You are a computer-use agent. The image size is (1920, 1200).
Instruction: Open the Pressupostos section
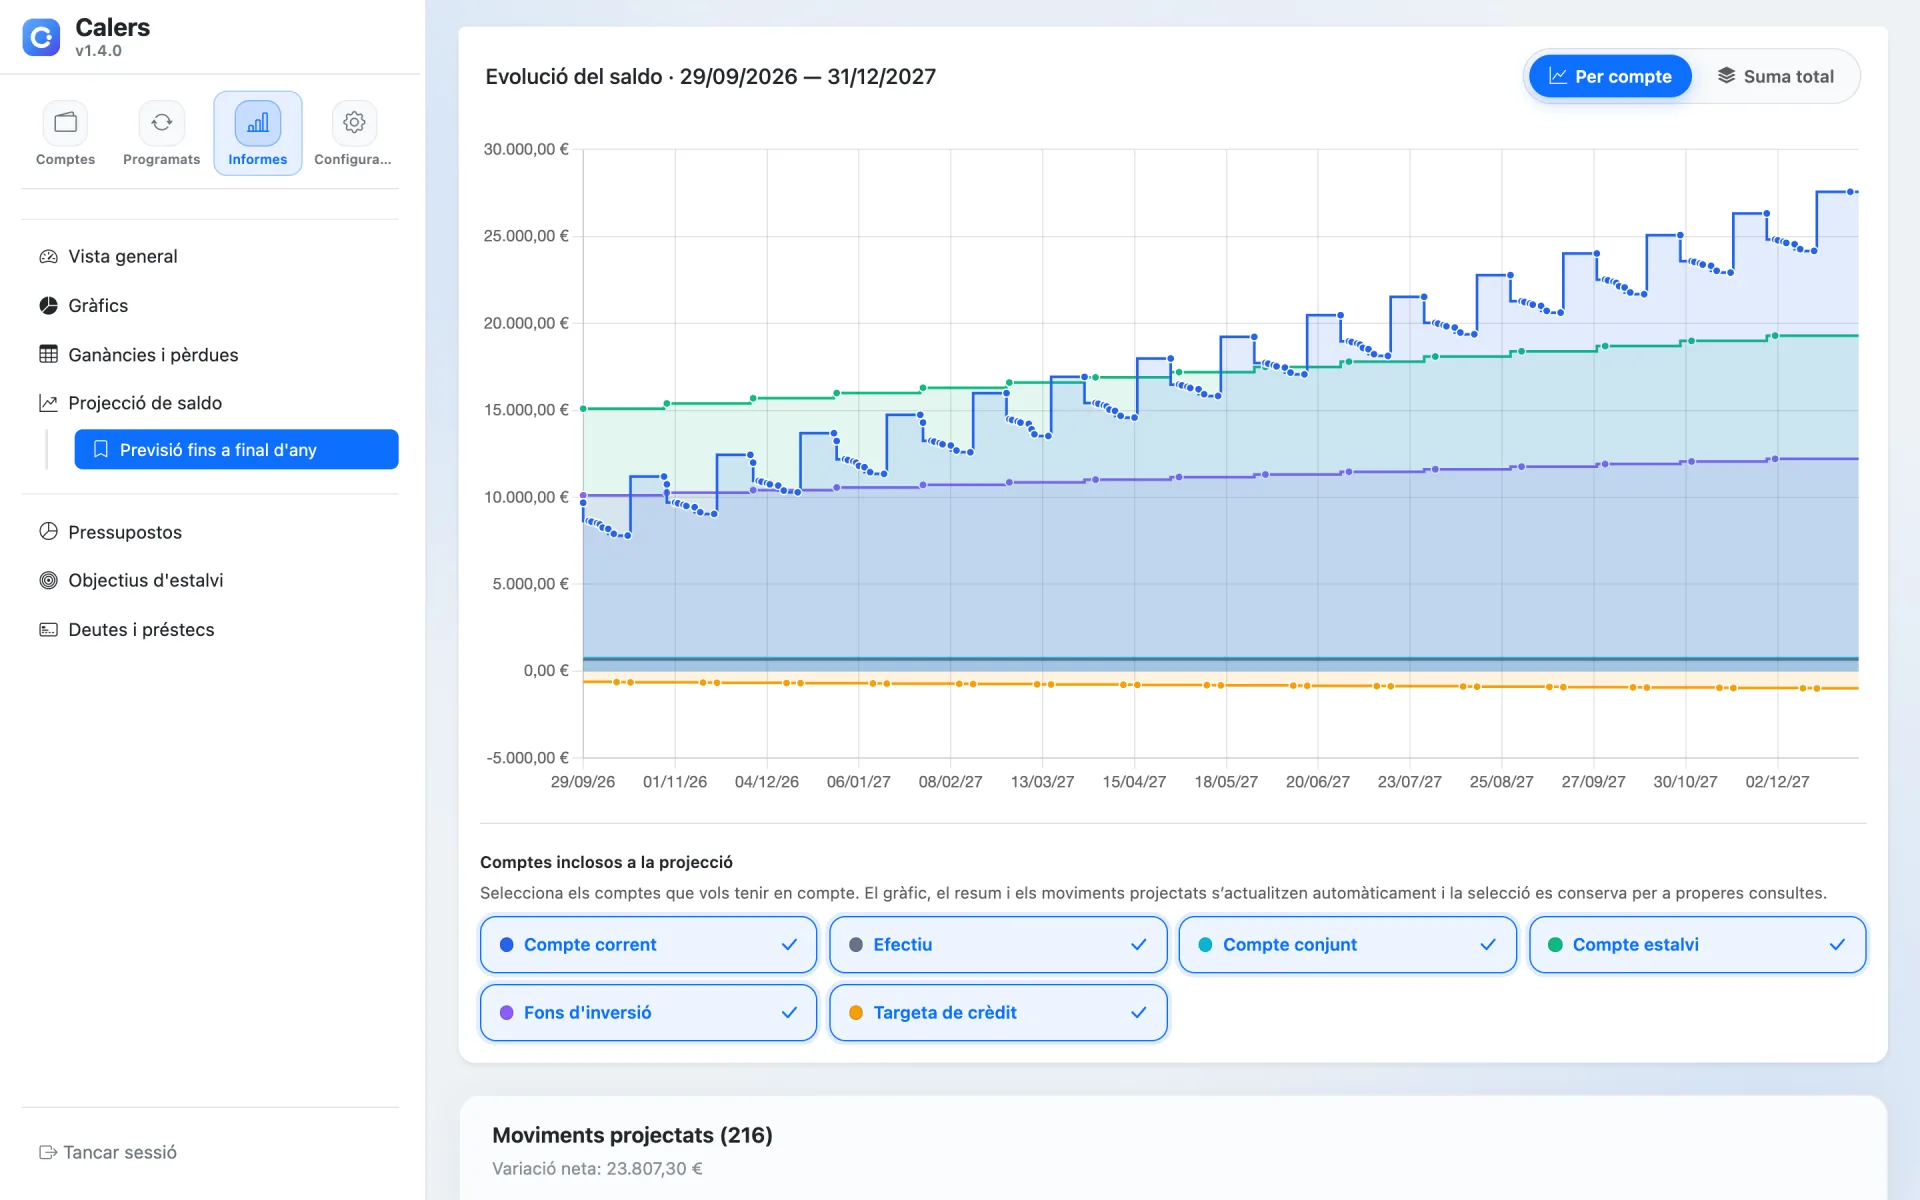pyautogui.click(x=210, y=531)
